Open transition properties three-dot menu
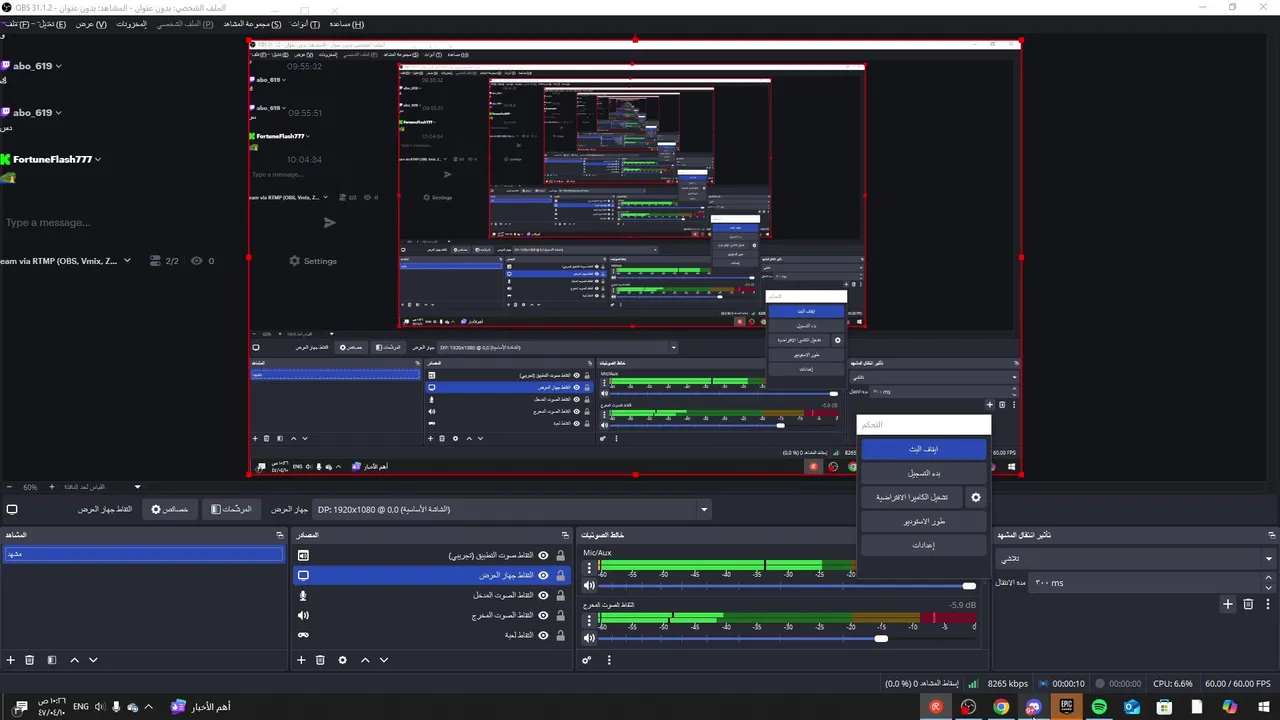Screen dimensions: 1280x720 (1268, 604)
